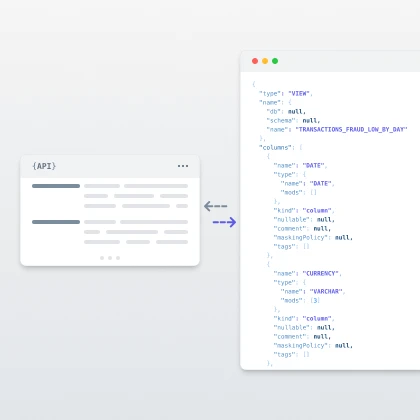Click the gray left-pointing dashed arrow

click(215, 206)
